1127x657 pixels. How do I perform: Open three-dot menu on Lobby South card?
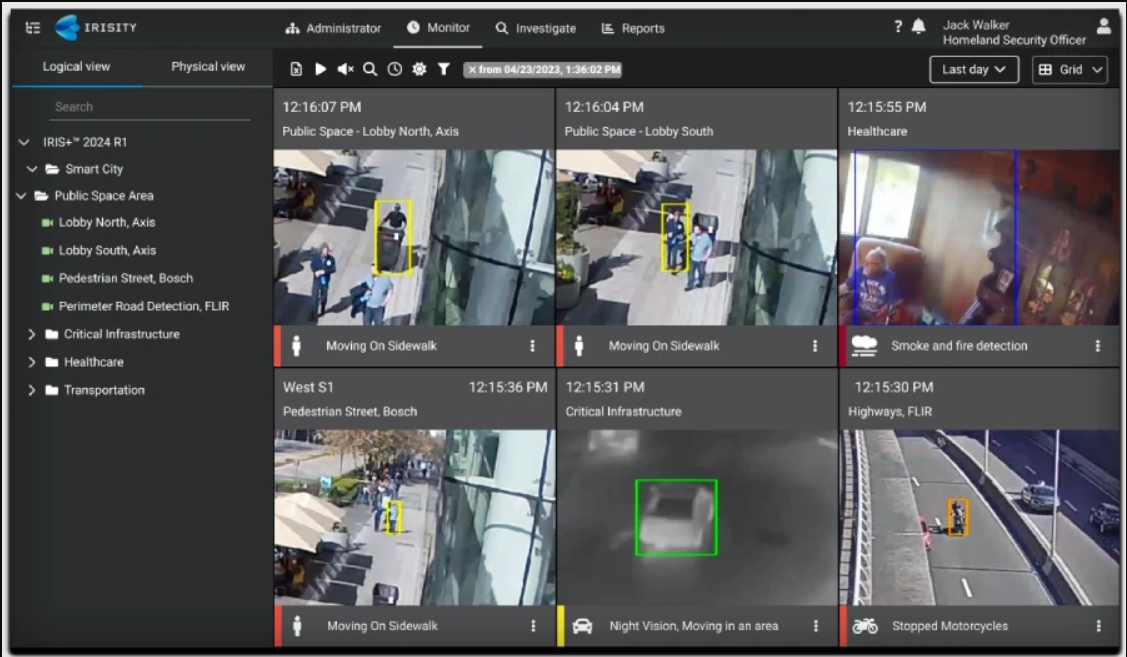[815, 346]
